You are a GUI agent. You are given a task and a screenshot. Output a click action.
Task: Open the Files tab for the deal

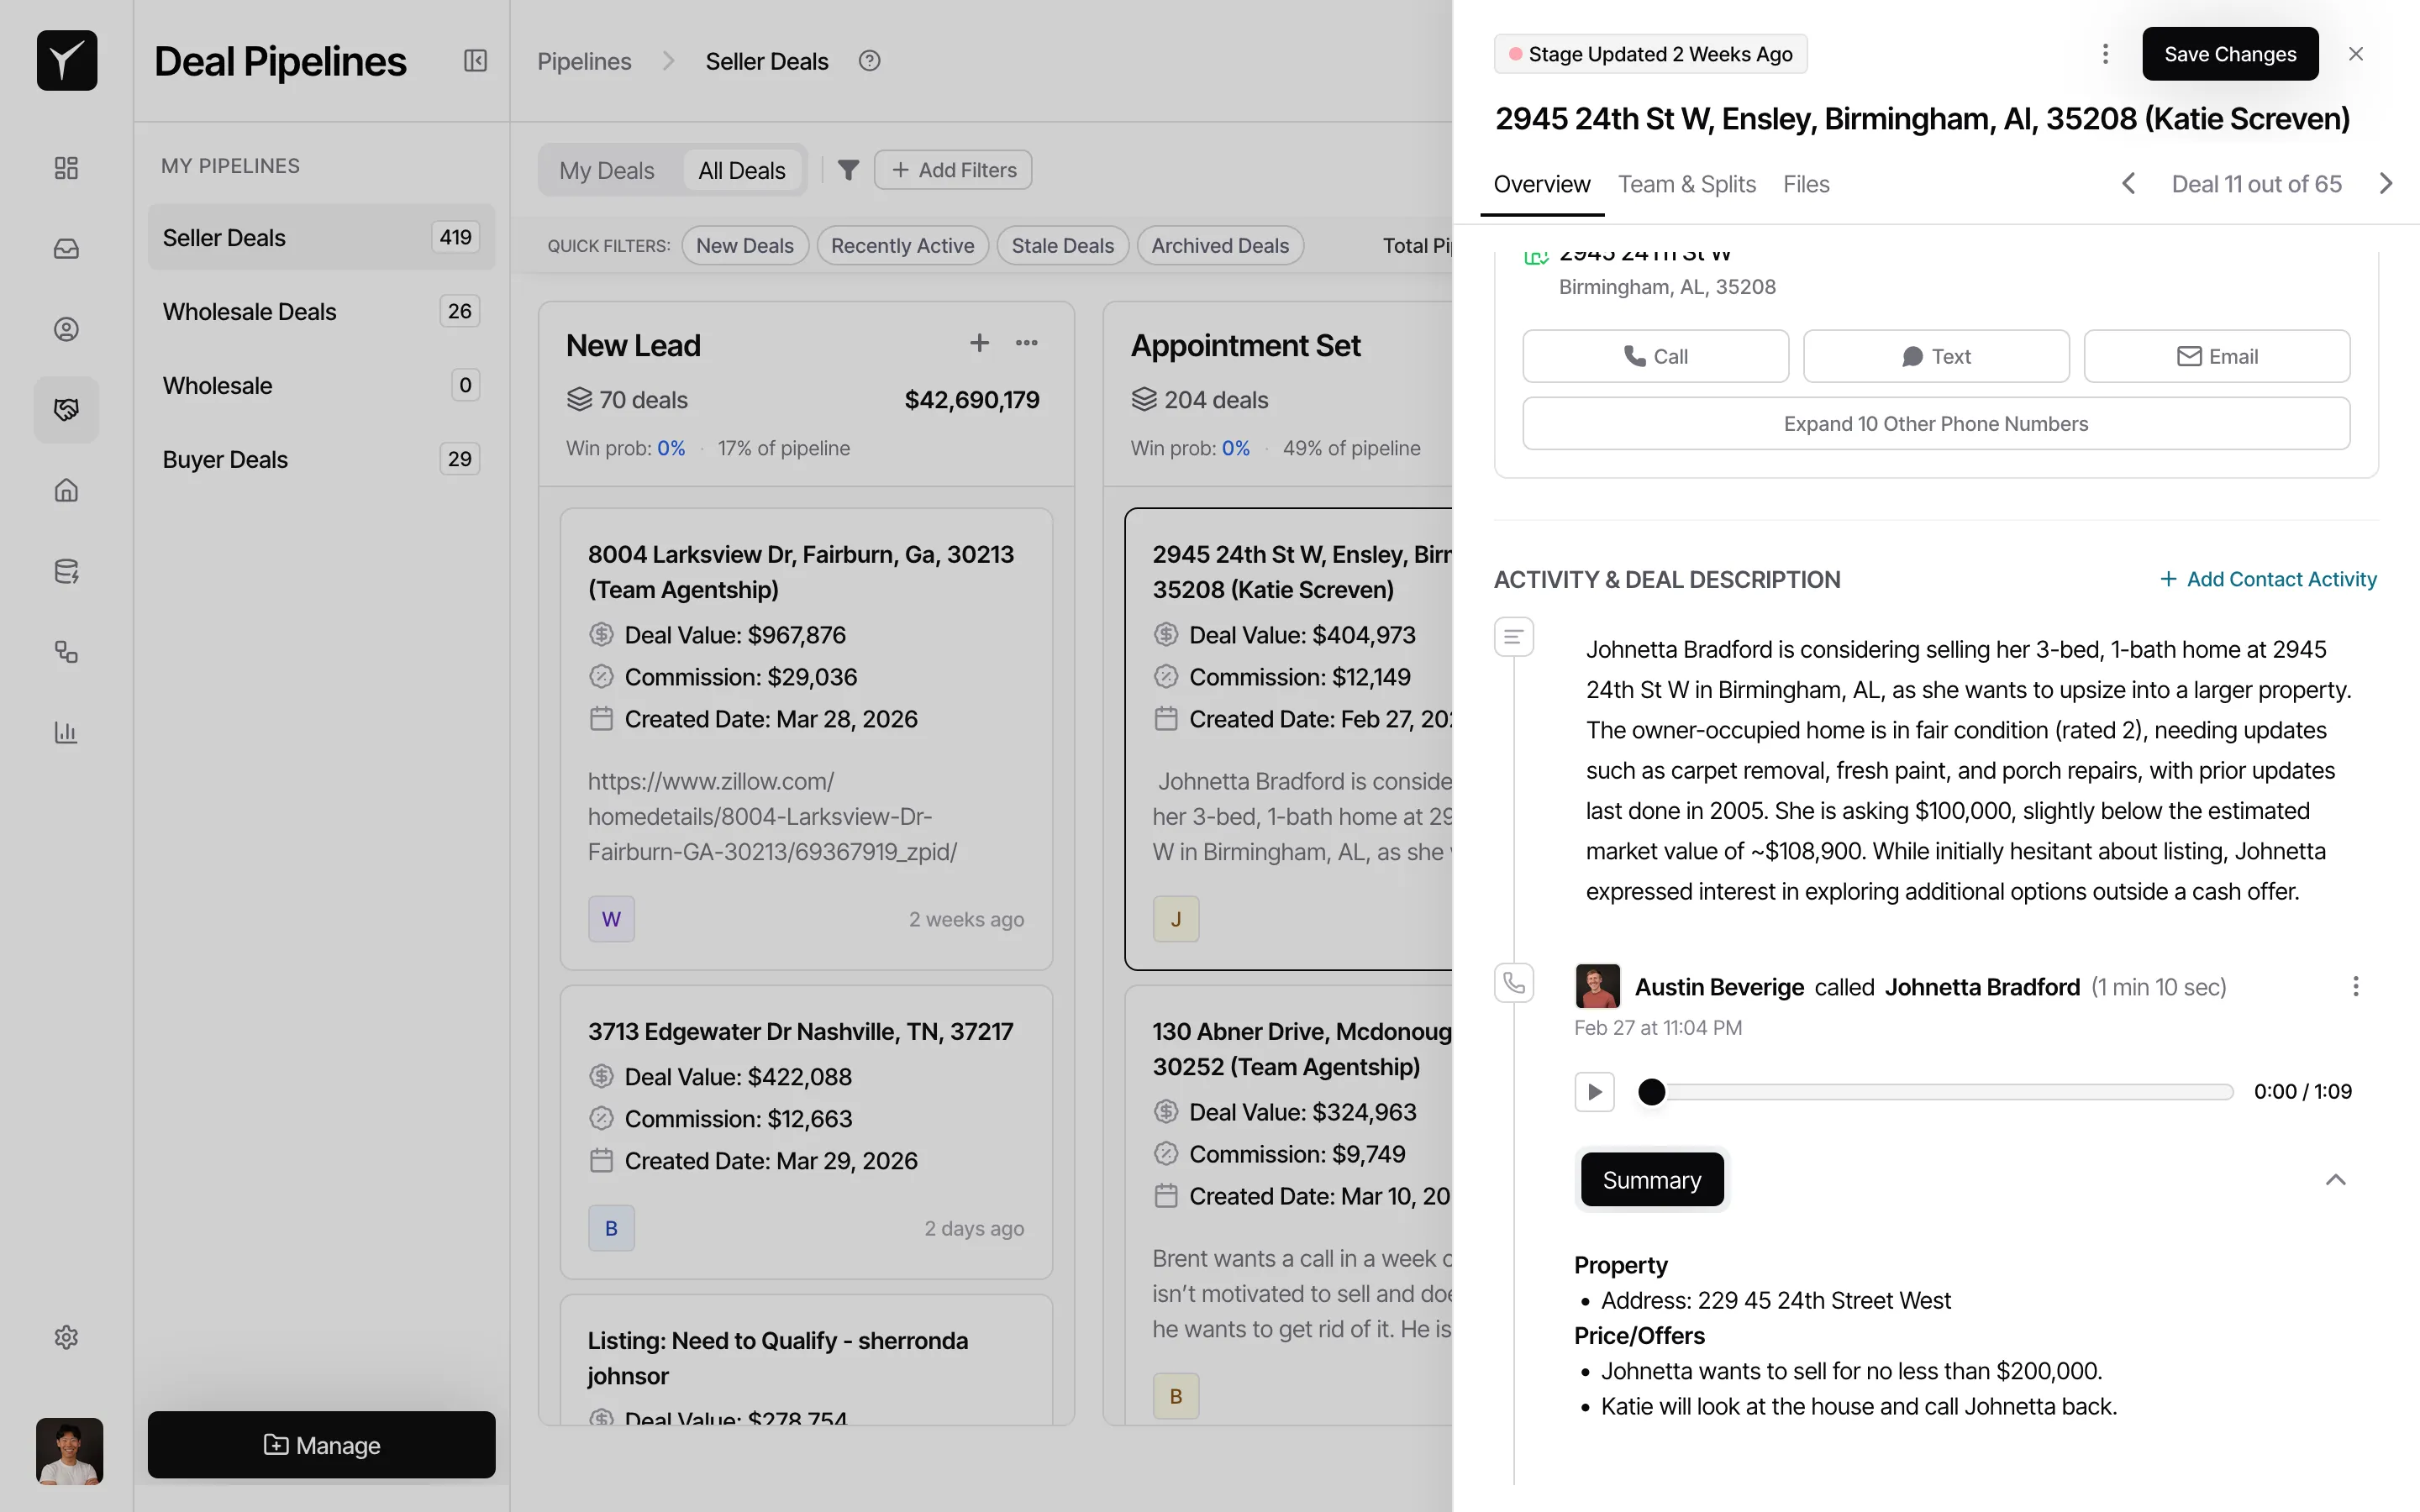(x=1806, y=184)
